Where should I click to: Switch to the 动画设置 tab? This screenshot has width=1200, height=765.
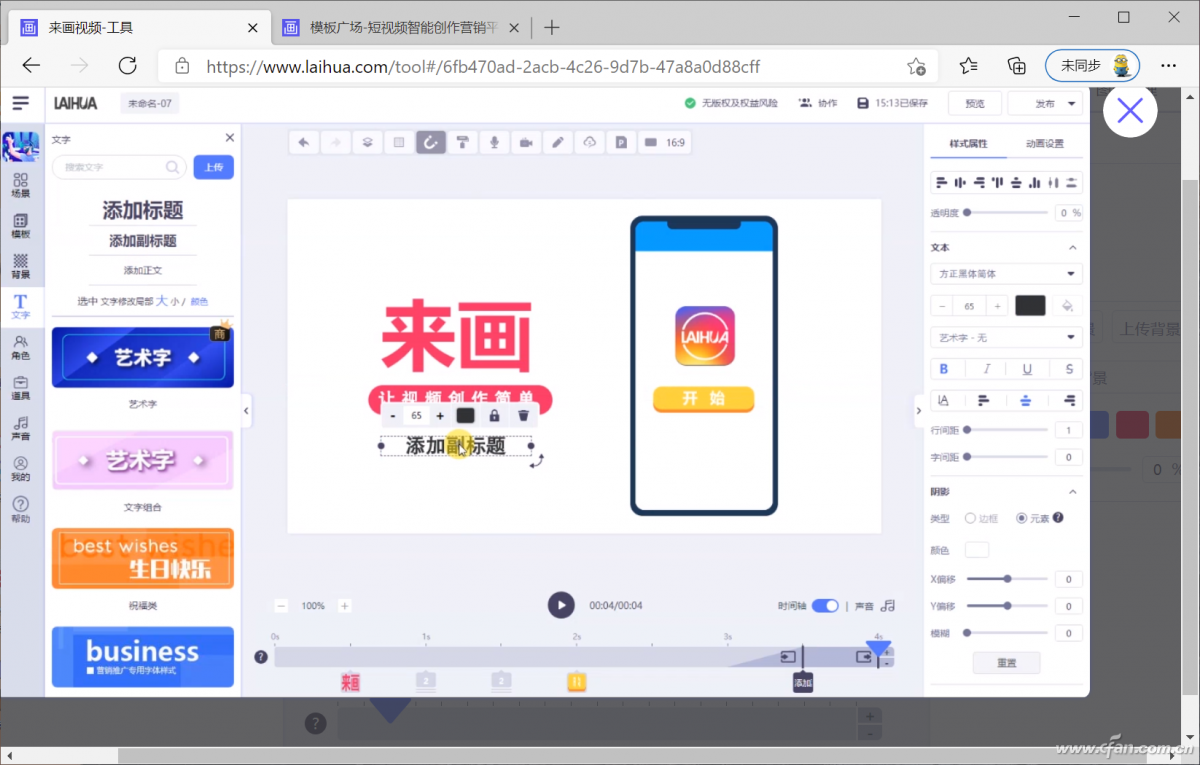[x=1044, y=144]
